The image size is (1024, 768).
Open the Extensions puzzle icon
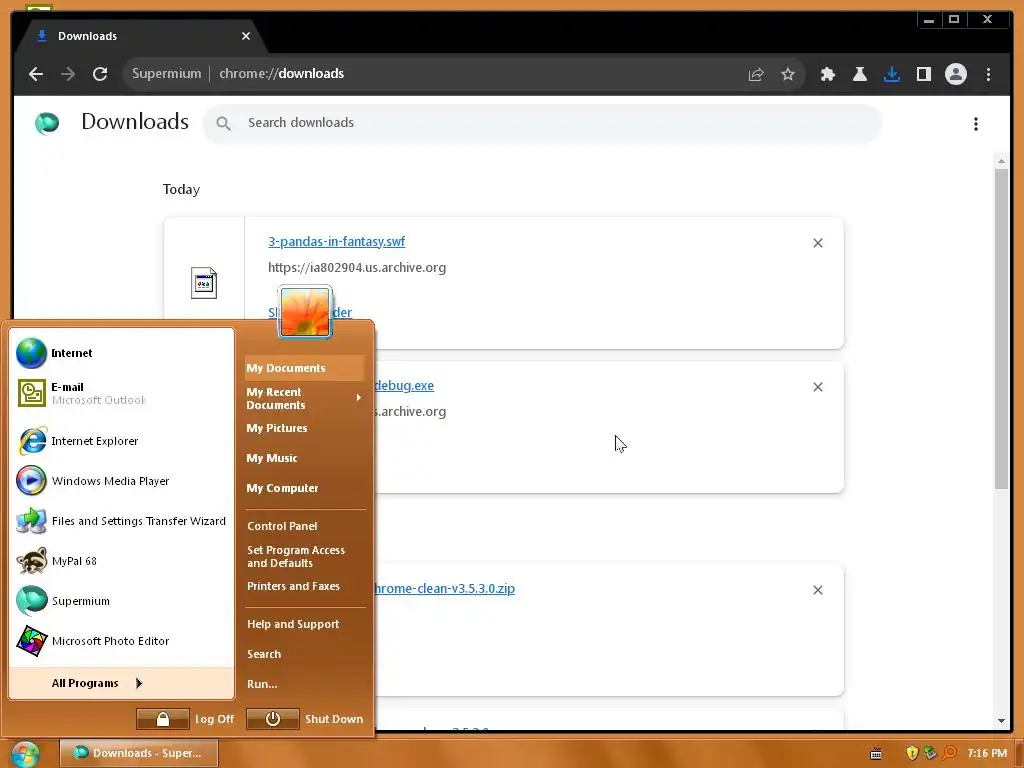(x=827, y=74)
